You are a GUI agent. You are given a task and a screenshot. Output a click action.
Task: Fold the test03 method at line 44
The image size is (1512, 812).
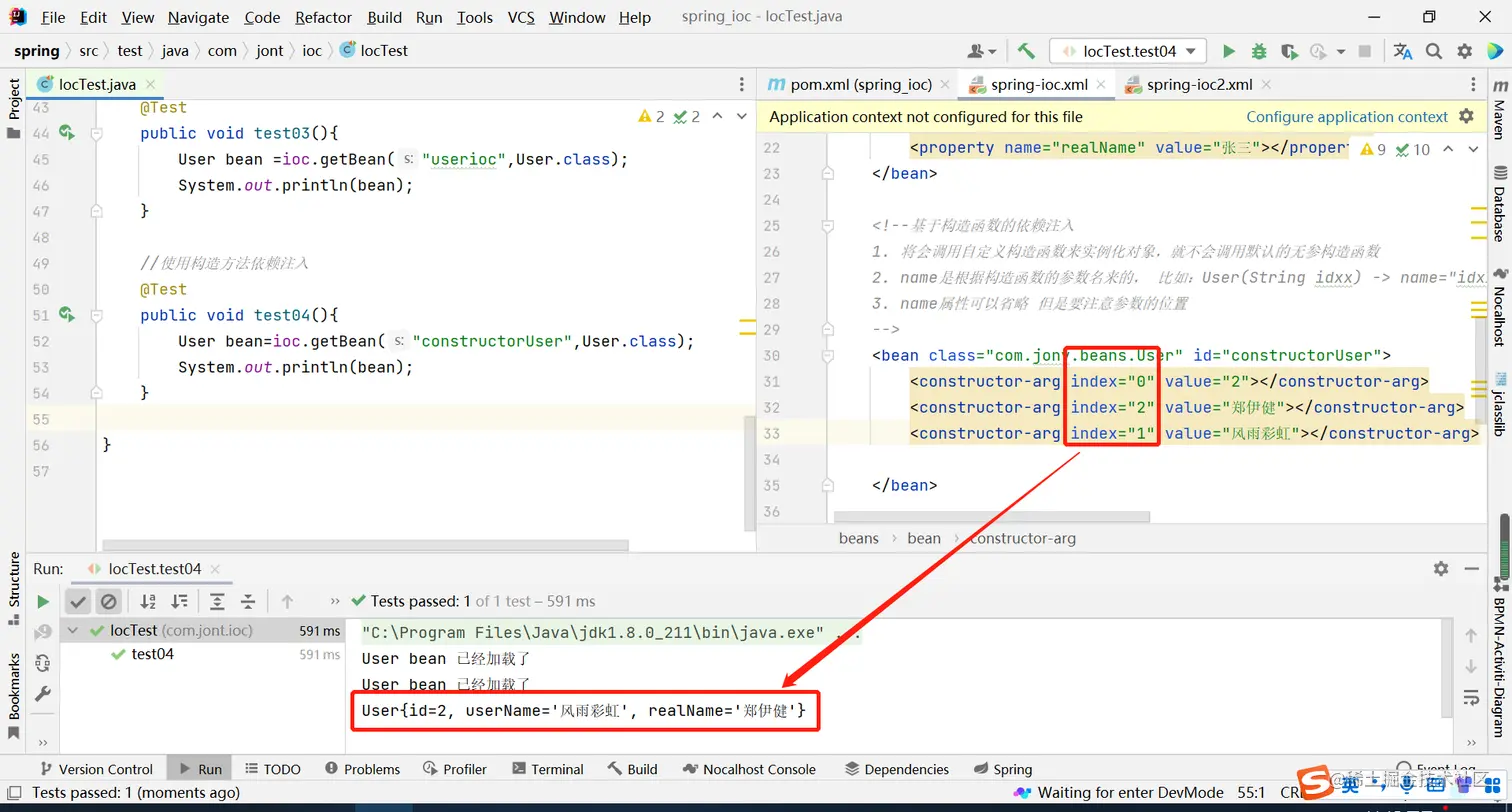(96, 132)
